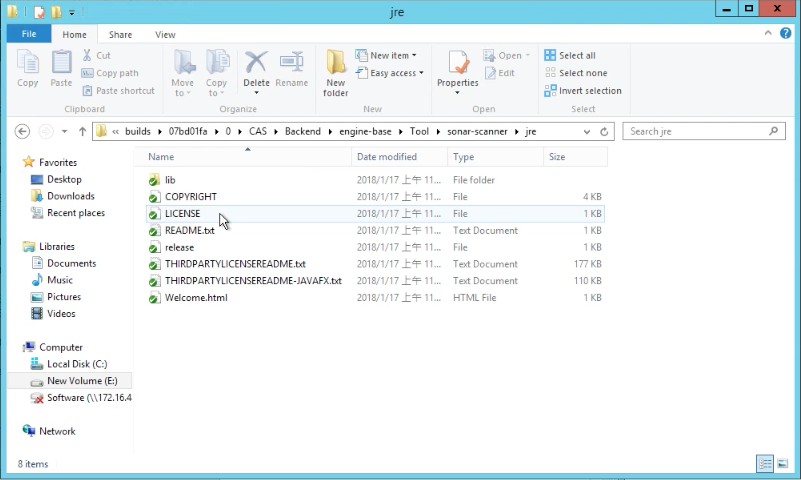
Task: Open recent locations dropdown arrow
Action: click(64, 131)
